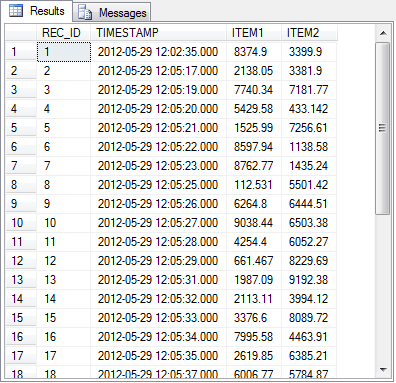Click timestamp 2012-05-29 12:05:35.000
Viewport: 396px width, 383px height.
point(158,356)
